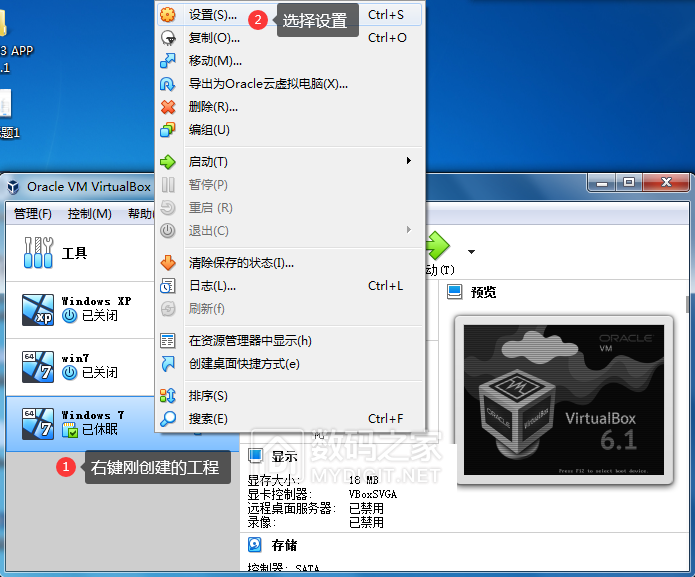The height and width of the screenshot is (577, 695).
Task: Click the 18 MB video memory value
Action: 363,480
